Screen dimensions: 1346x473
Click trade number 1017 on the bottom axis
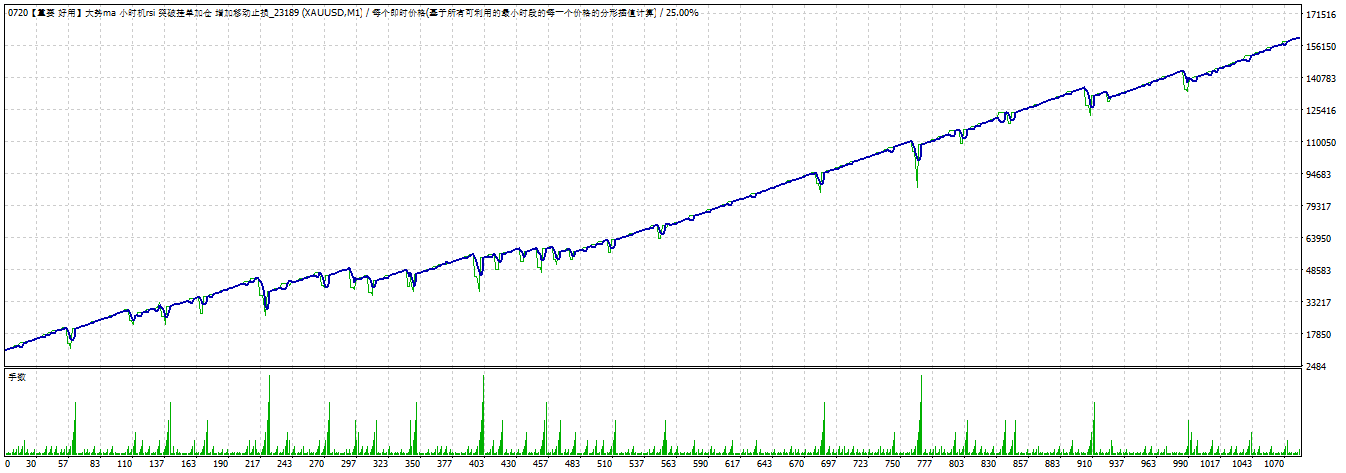pyautogui.click(x=1209, y=464)
